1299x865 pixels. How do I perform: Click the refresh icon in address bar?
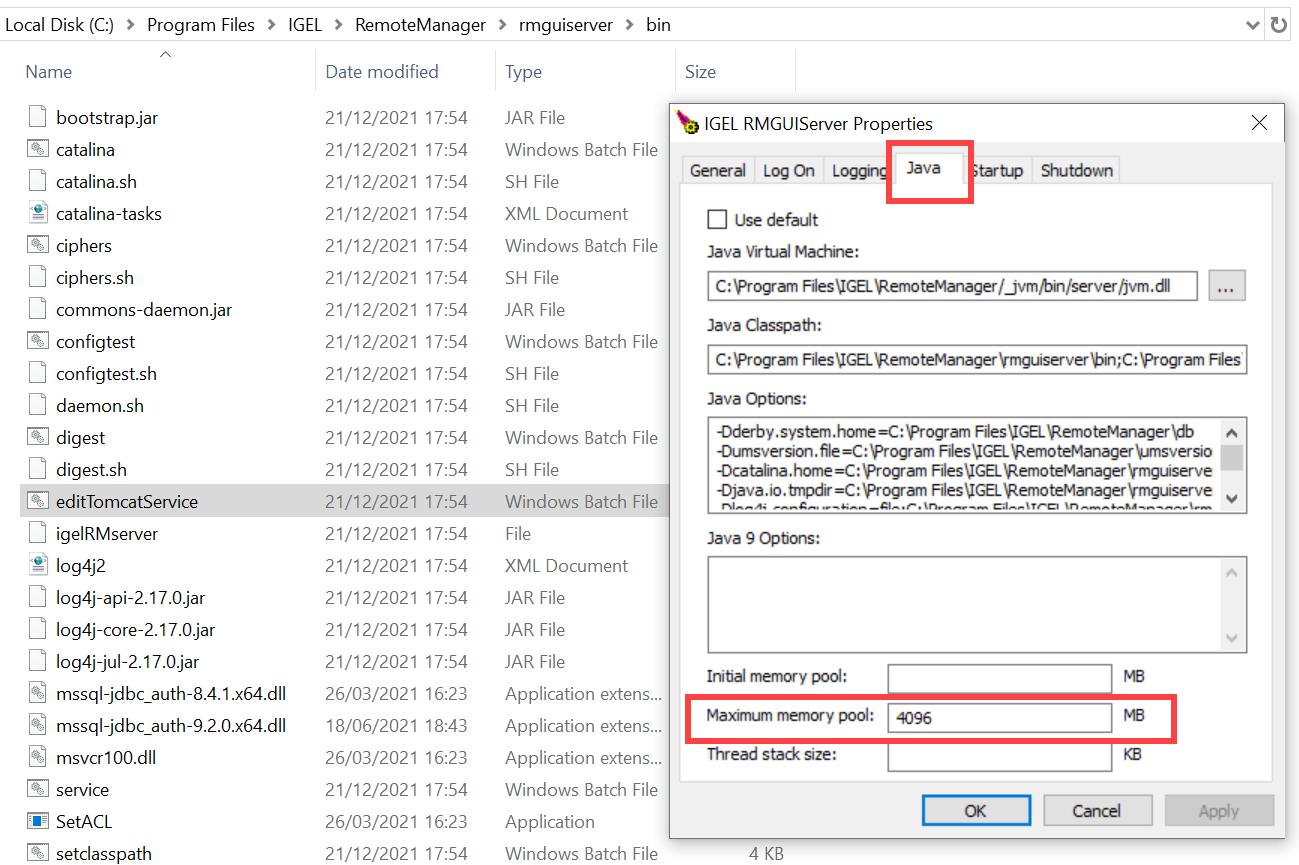(x=1279, y=24)
